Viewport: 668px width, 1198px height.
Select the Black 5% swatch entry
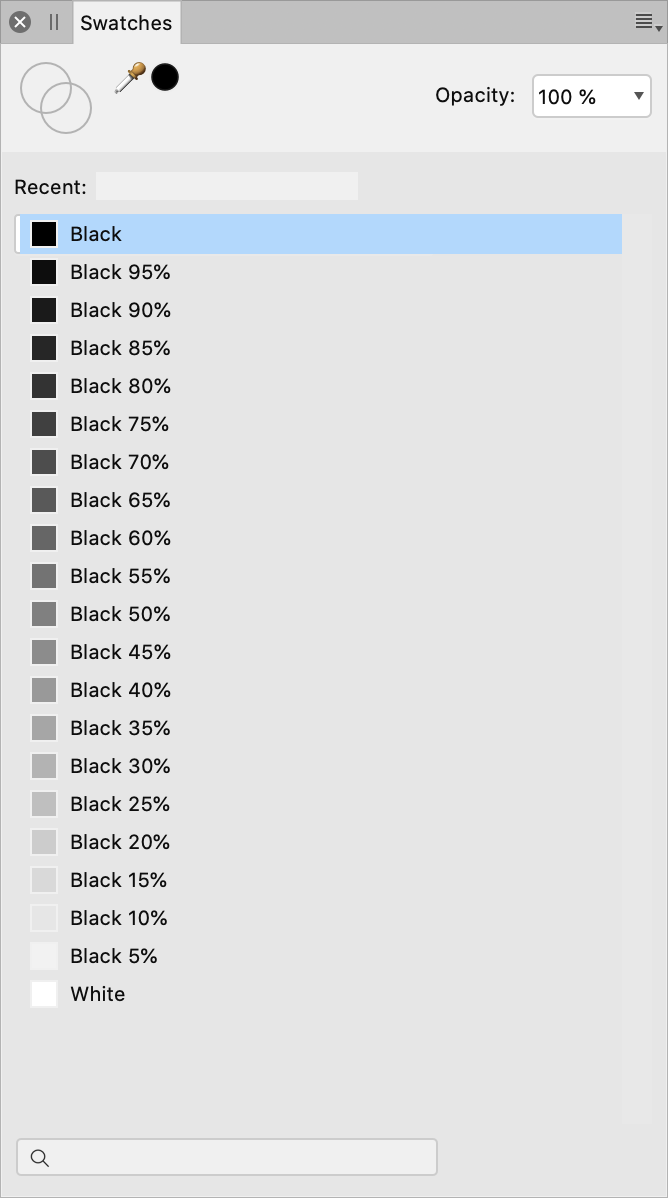(319, 956)
